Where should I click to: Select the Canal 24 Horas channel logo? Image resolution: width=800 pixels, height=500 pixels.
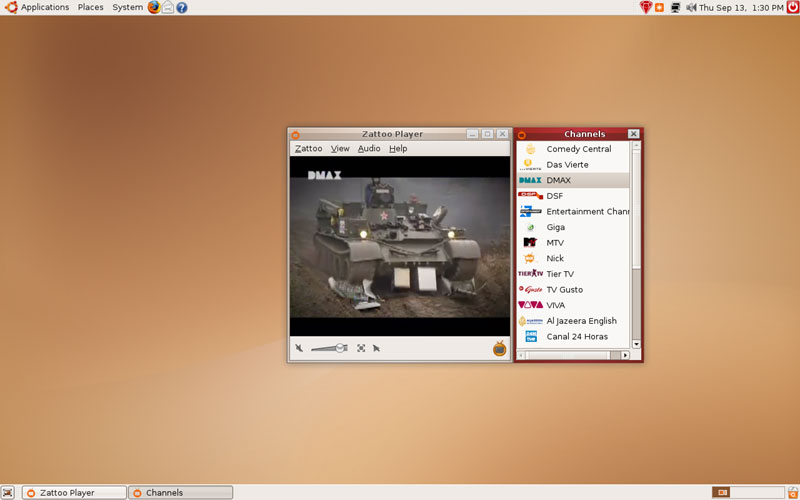pyautogui.click(x=531, y=336)
